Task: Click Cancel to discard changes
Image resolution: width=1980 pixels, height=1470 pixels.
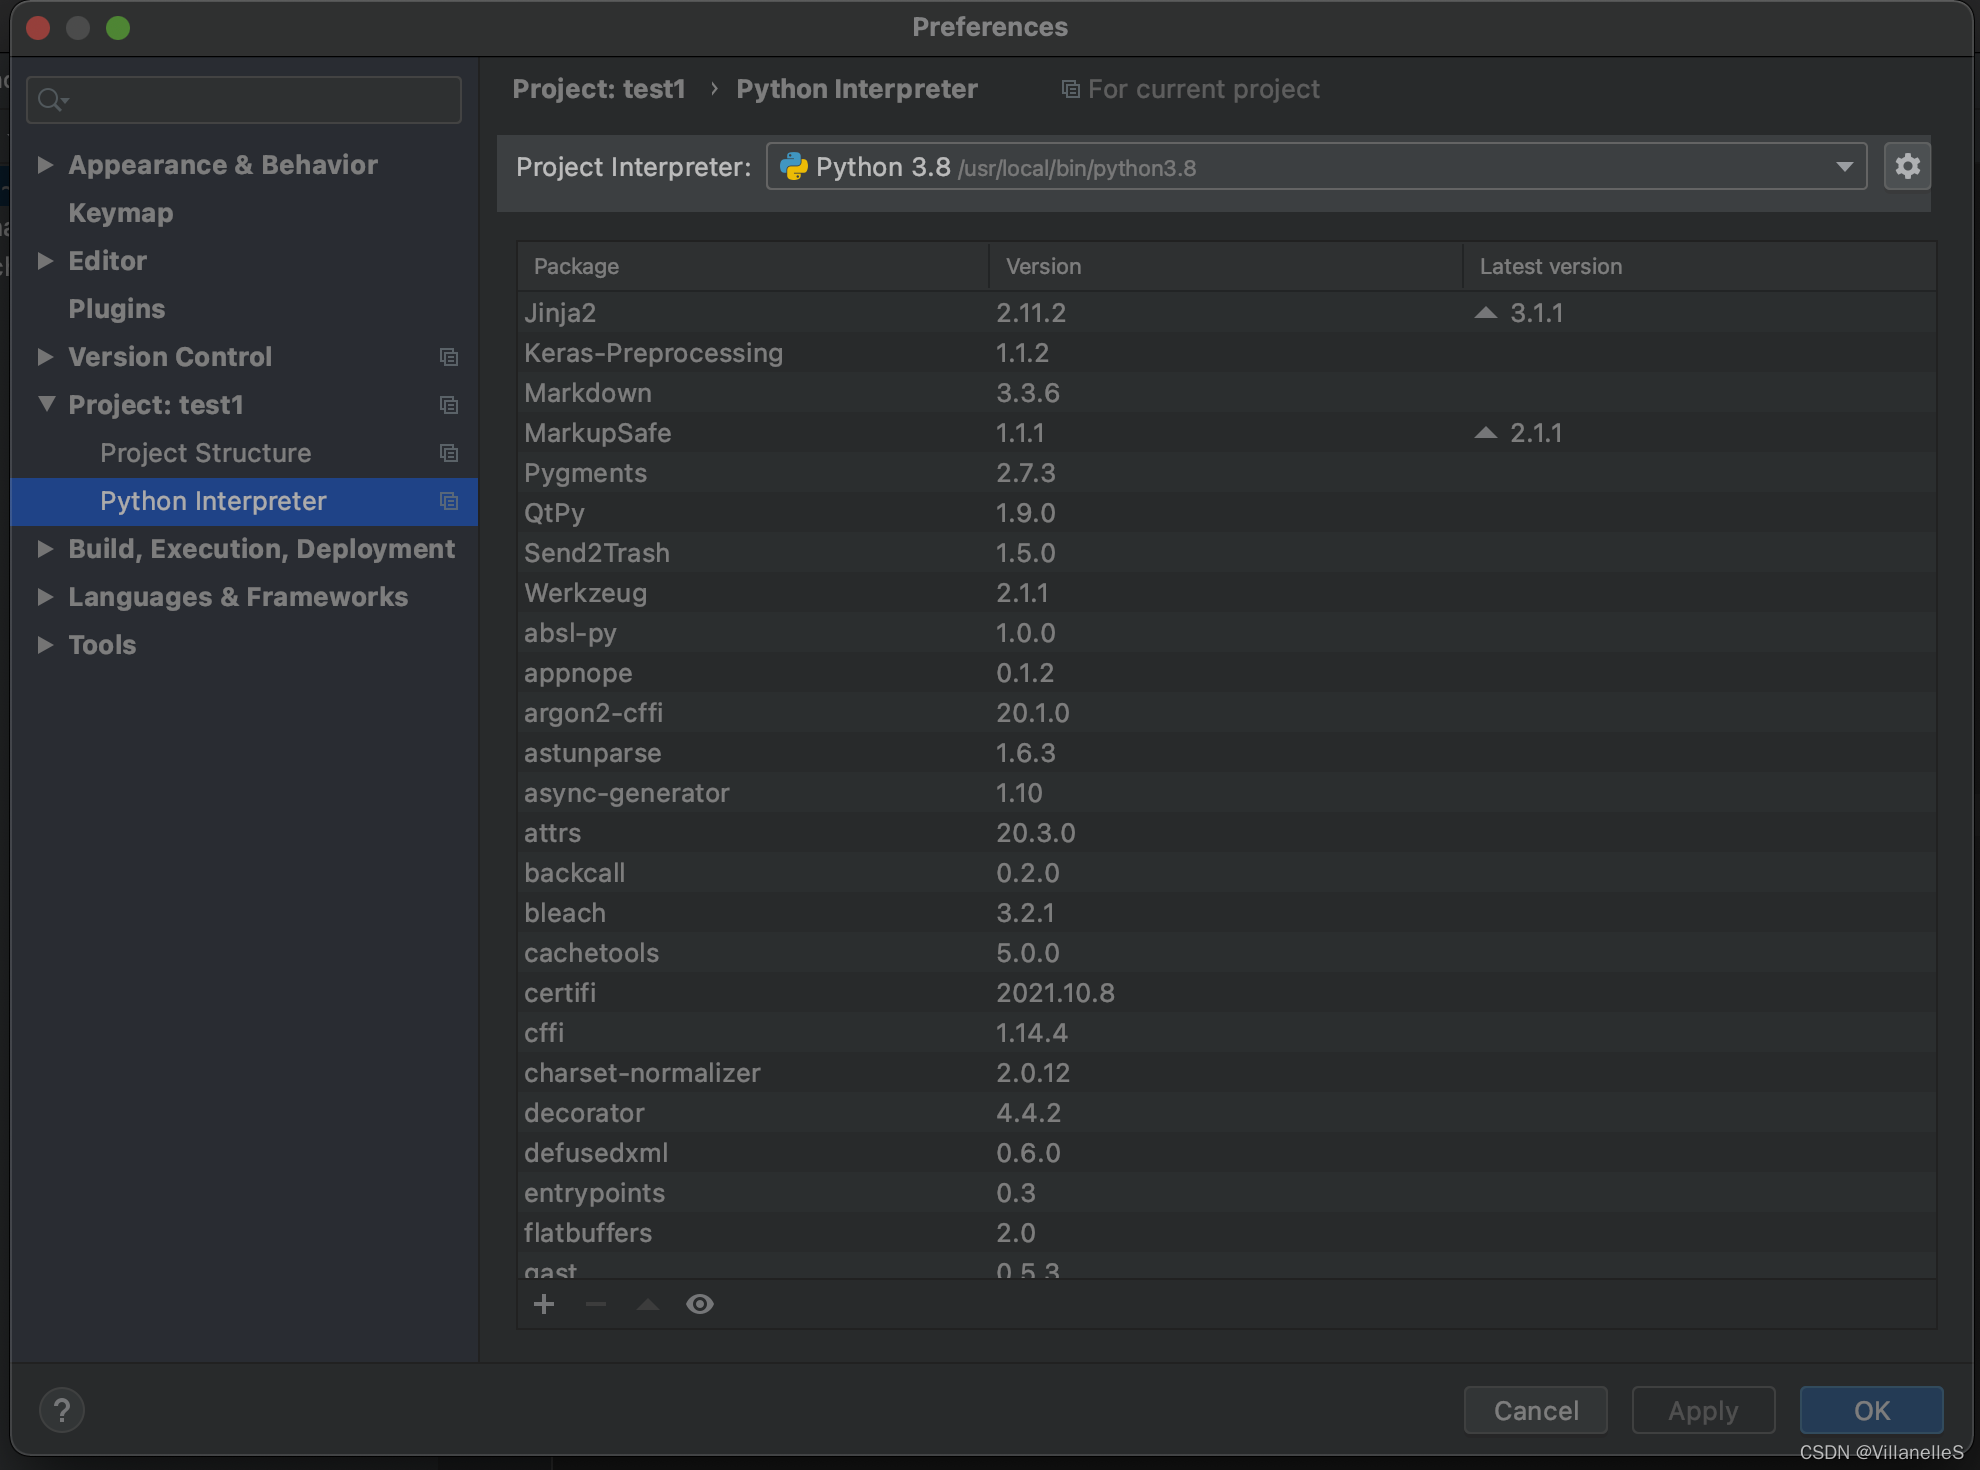Action: 1535,1410
